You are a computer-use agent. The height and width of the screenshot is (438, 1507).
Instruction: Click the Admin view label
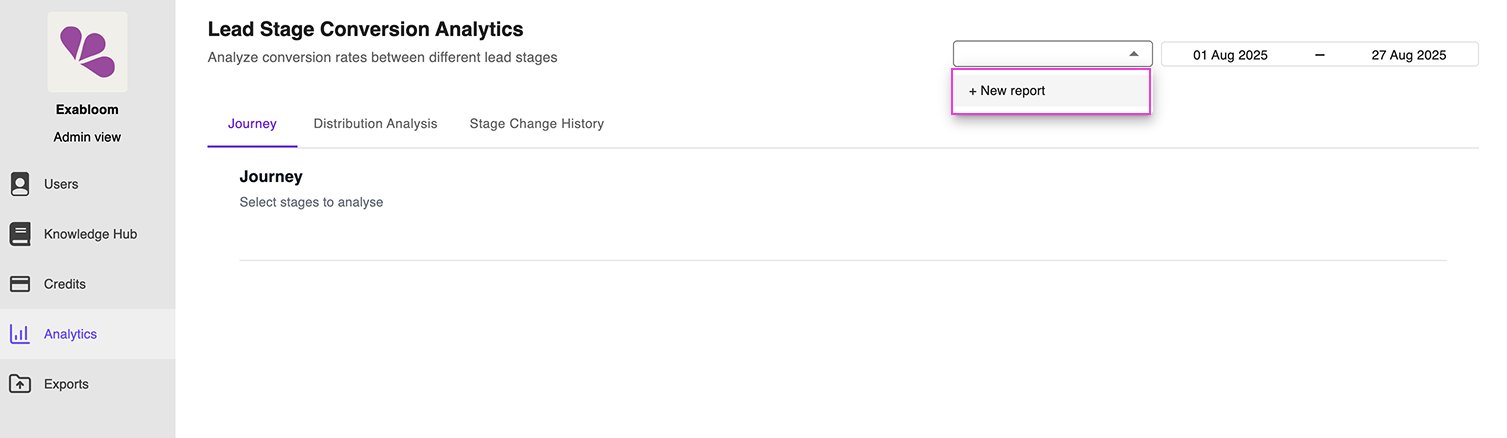coord(87,137)
